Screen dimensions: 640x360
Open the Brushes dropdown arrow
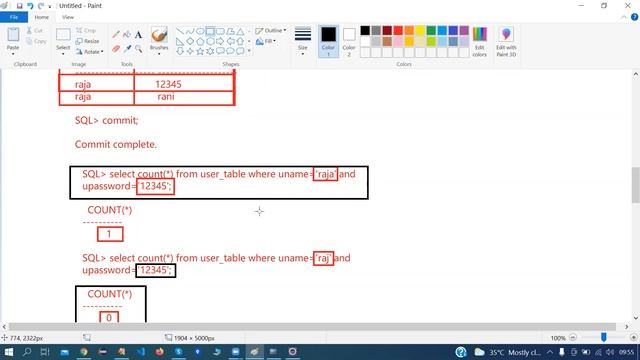click(x=159, y=54)
